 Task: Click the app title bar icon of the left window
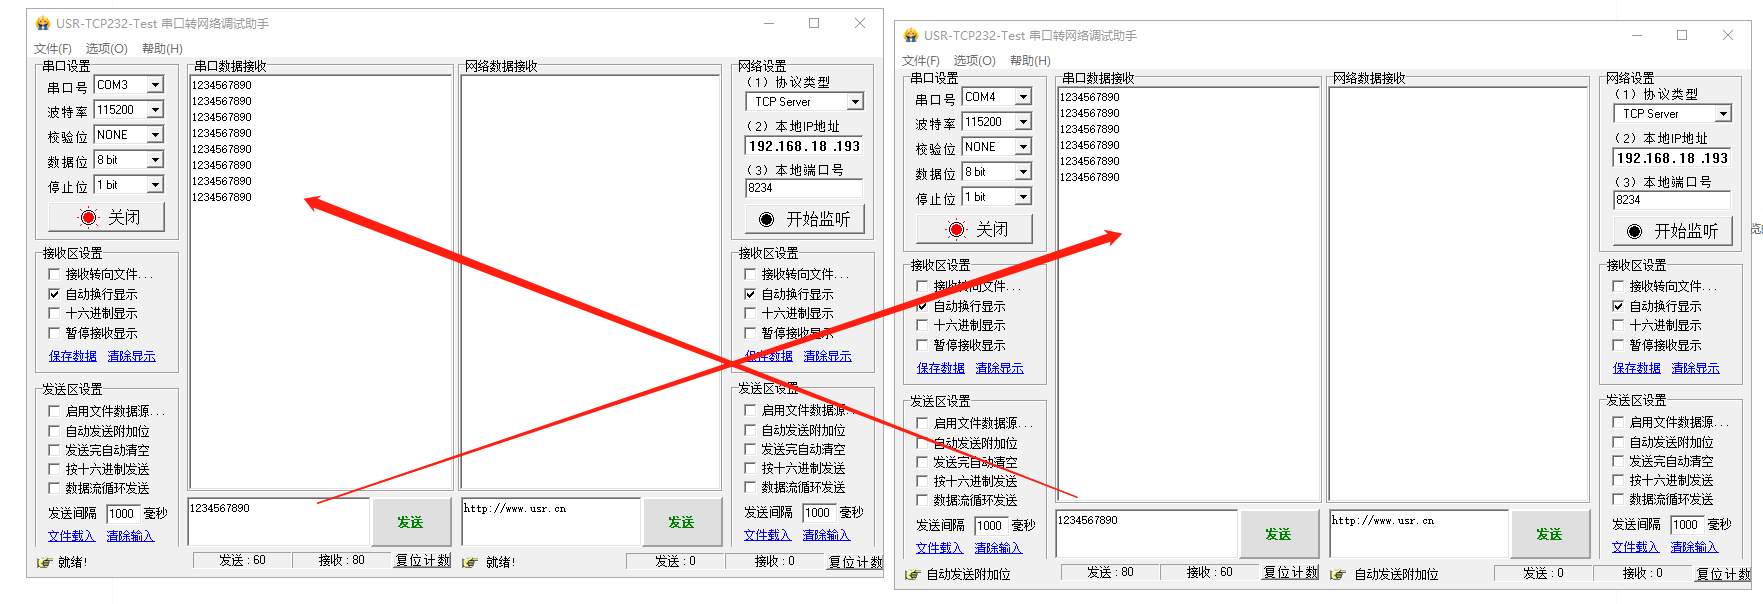pos(42,23)
